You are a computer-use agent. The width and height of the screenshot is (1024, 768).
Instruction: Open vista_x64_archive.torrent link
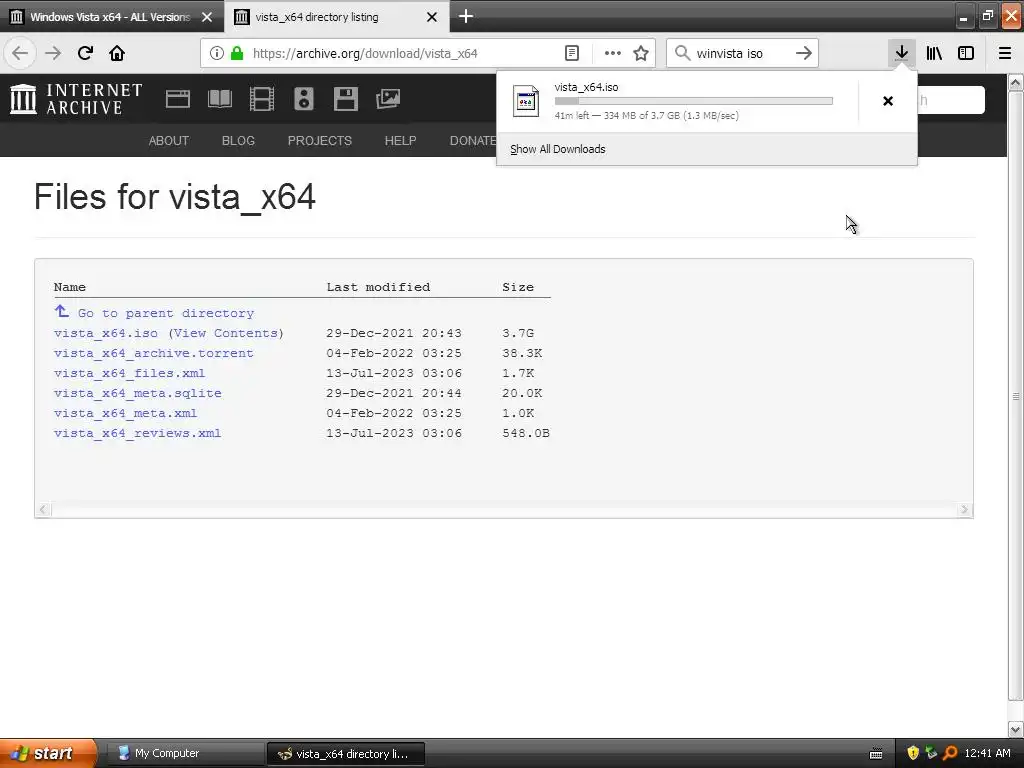tap(153, 353)
